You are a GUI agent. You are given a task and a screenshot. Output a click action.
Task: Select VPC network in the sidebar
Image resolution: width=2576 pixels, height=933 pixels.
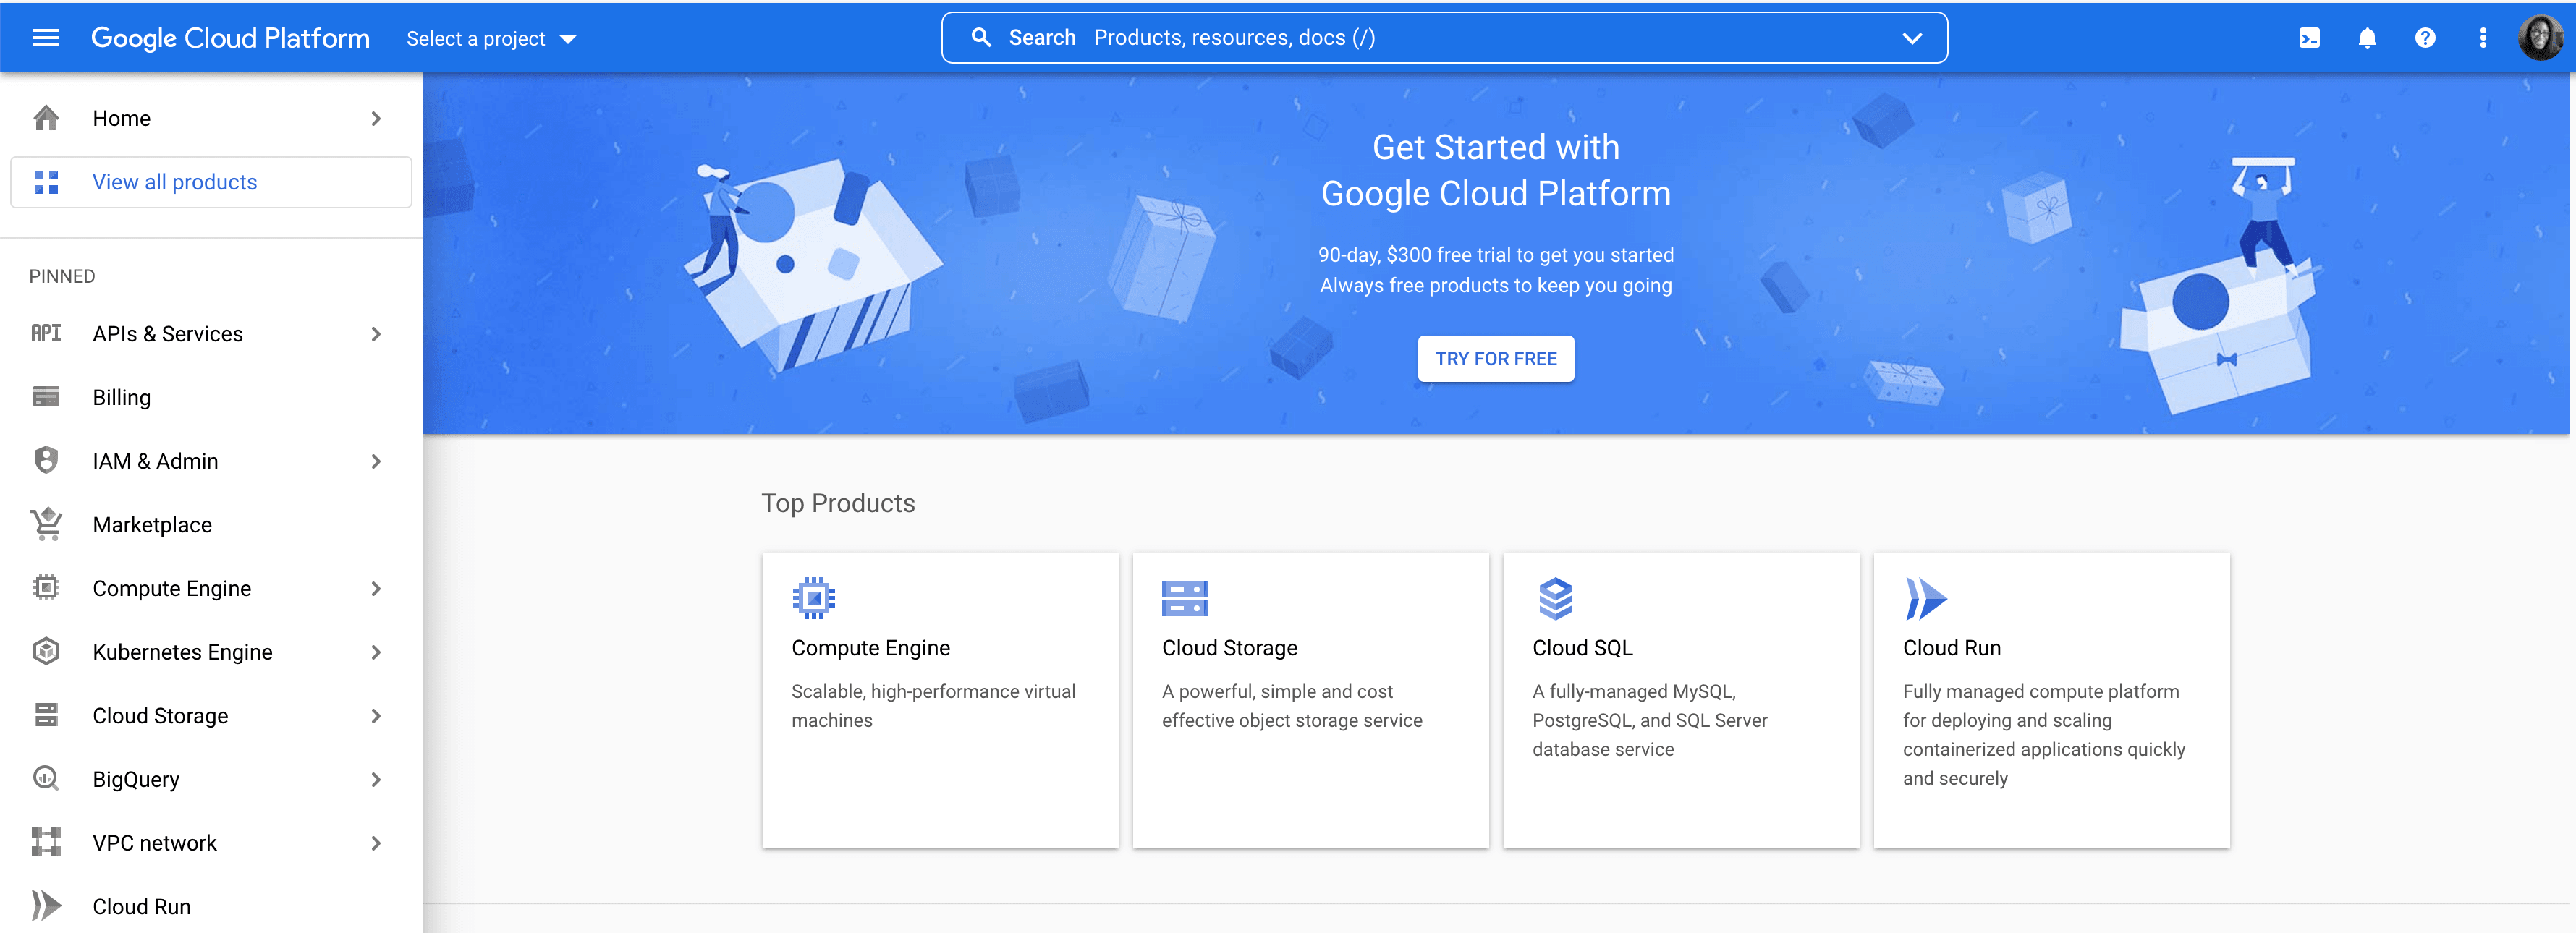pyautogui.click(x=154, y=843)
